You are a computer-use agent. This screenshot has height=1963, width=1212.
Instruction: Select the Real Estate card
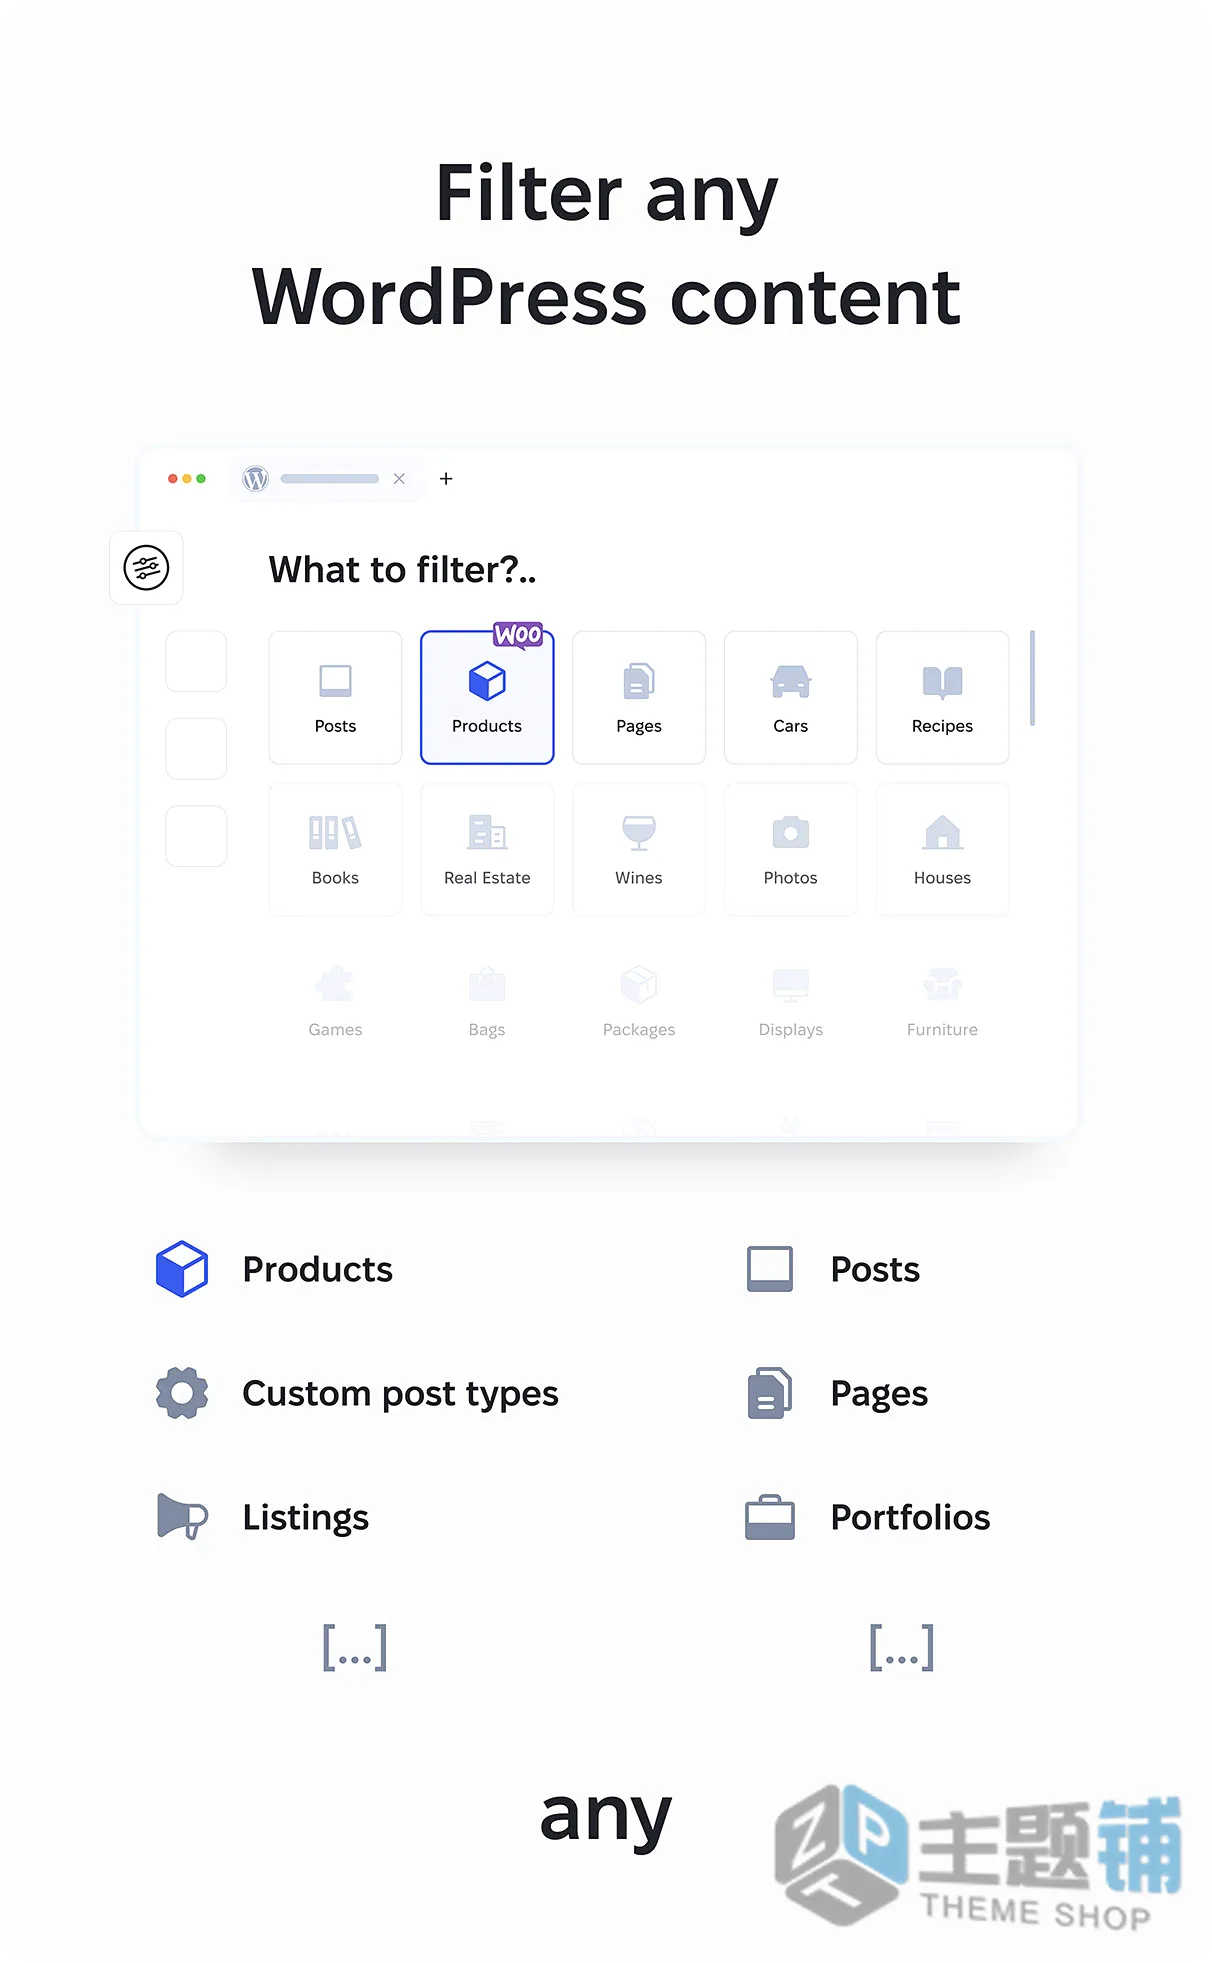pos(487,849)
